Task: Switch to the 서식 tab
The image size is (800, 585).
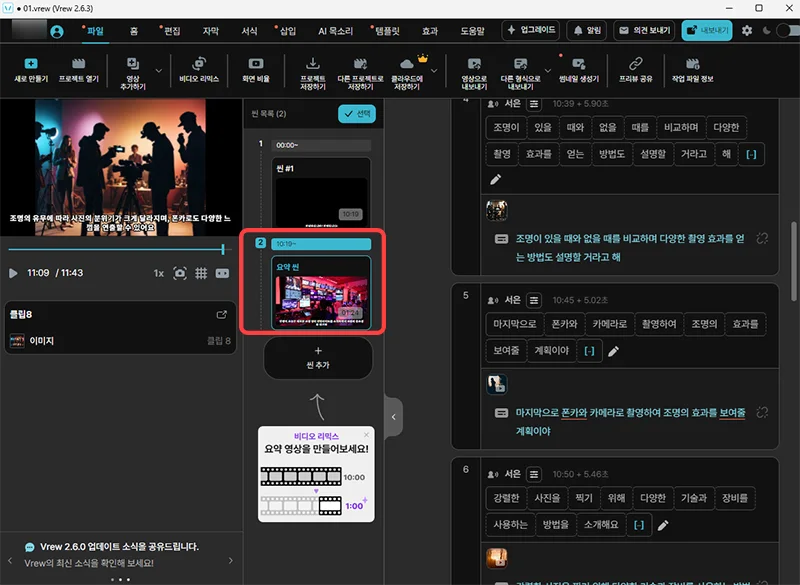Action: point(249,31)
